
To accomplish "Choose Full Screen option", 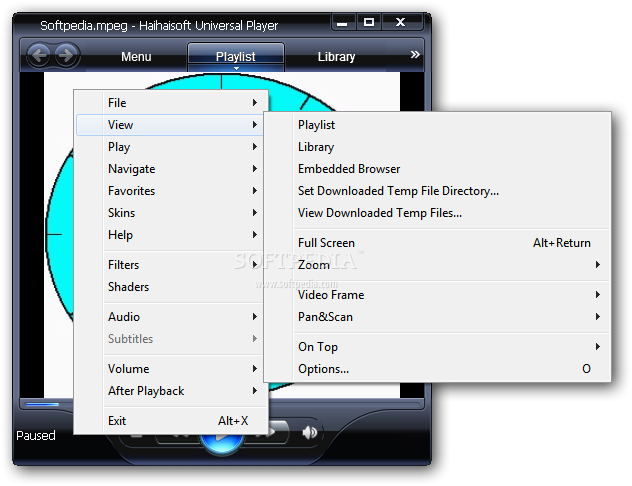I will 437,243.
